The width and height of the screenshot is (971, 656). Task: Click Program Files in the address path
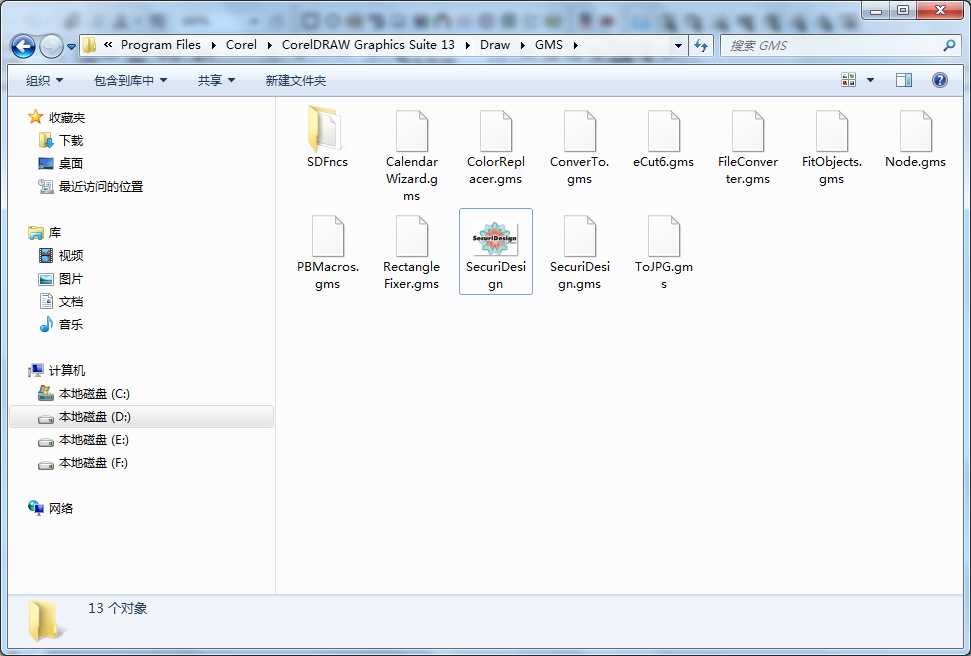point(160,45)
